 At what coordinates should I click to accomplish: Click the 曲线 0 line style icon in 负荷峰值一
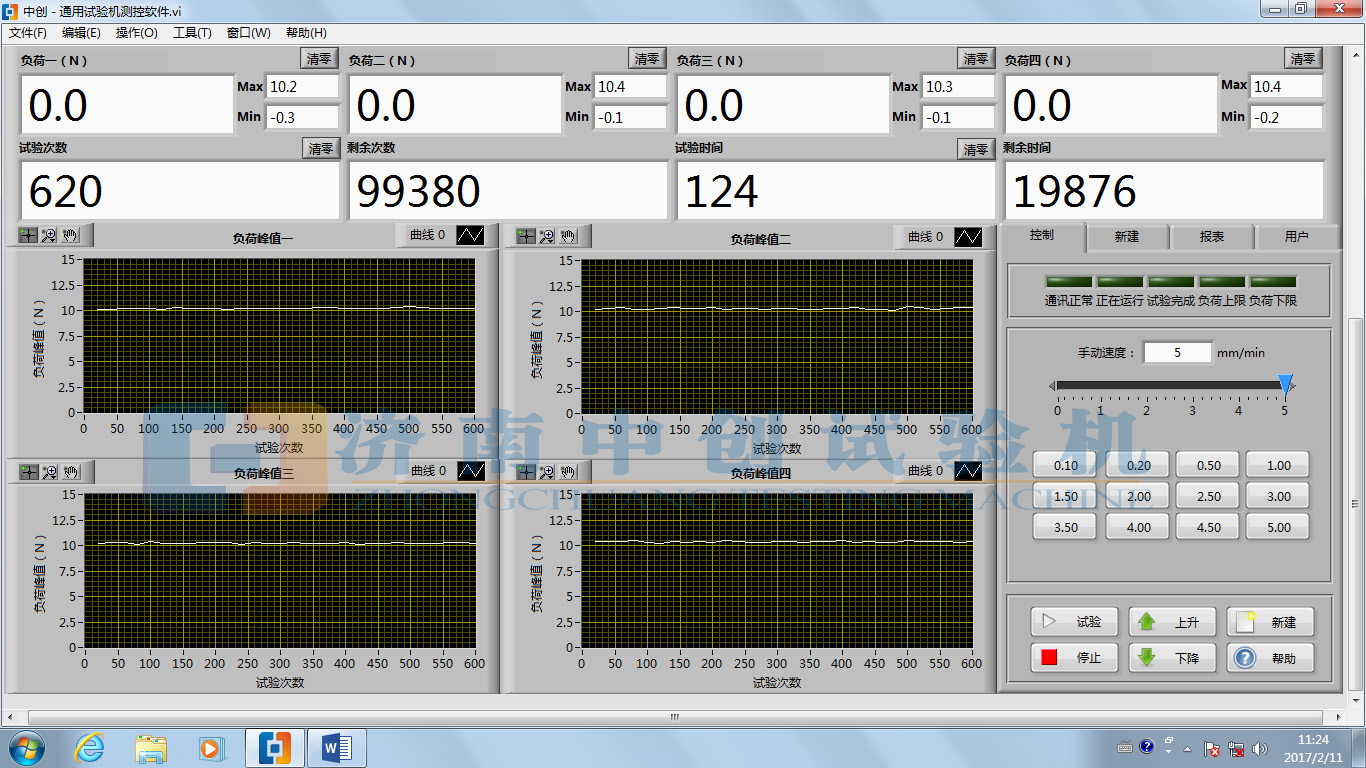point(471,236)
